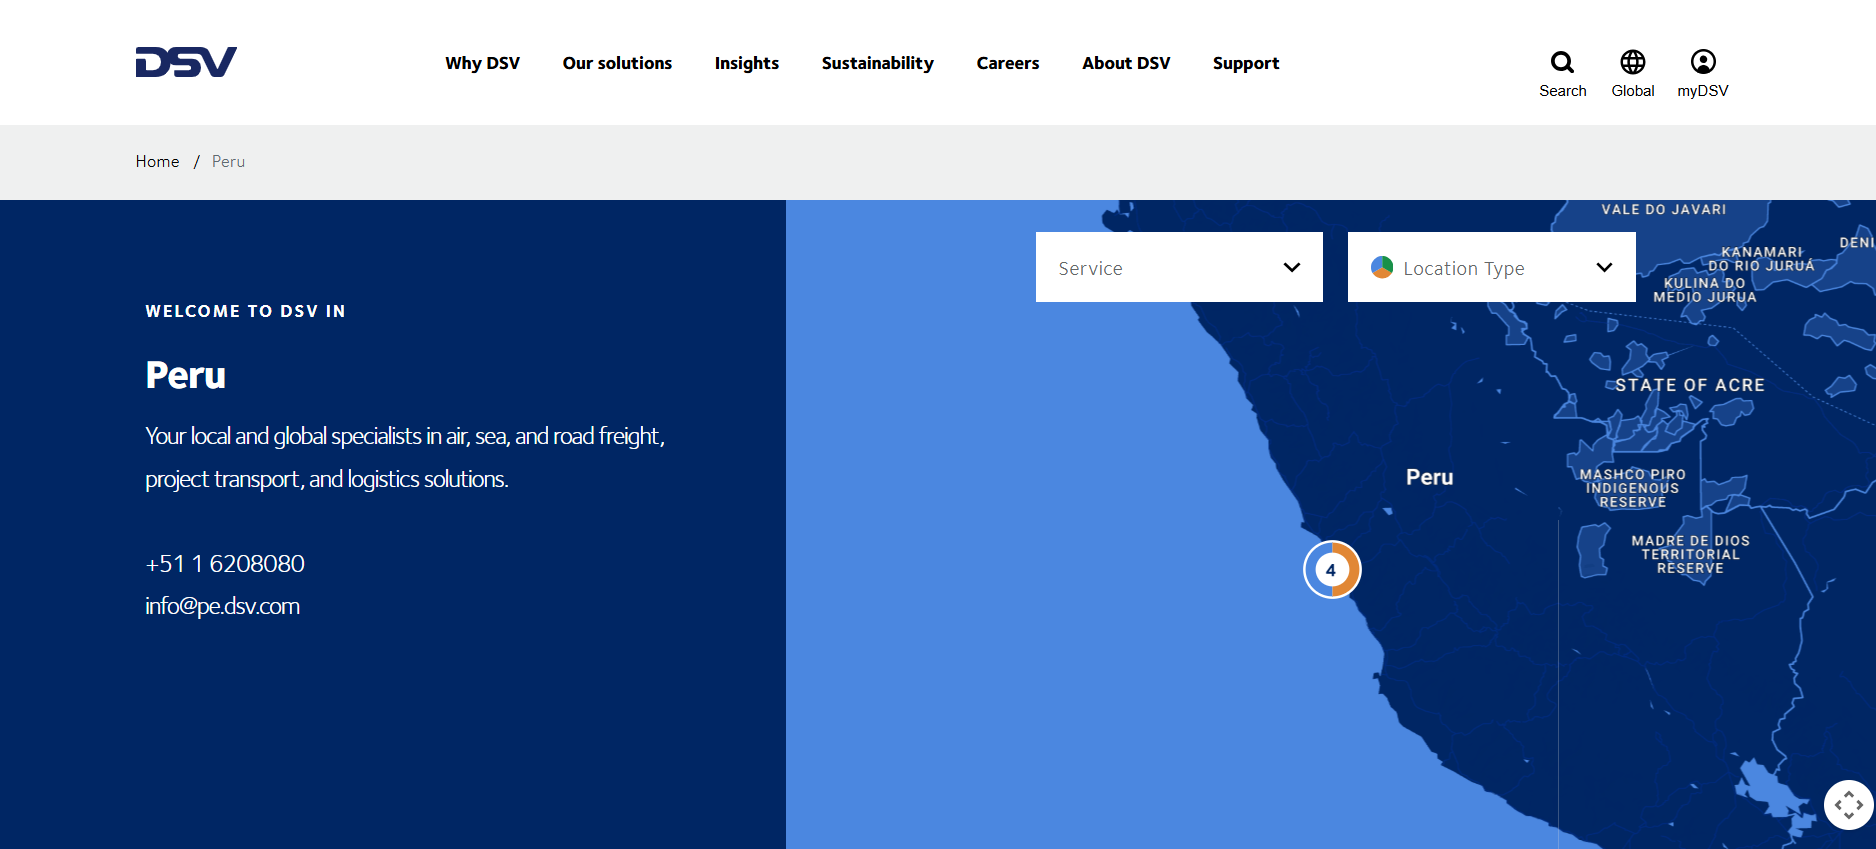The height and width of the screenshot is (849, 1876).
Task: Open the Our solutions menu
Action: point(617,63)
